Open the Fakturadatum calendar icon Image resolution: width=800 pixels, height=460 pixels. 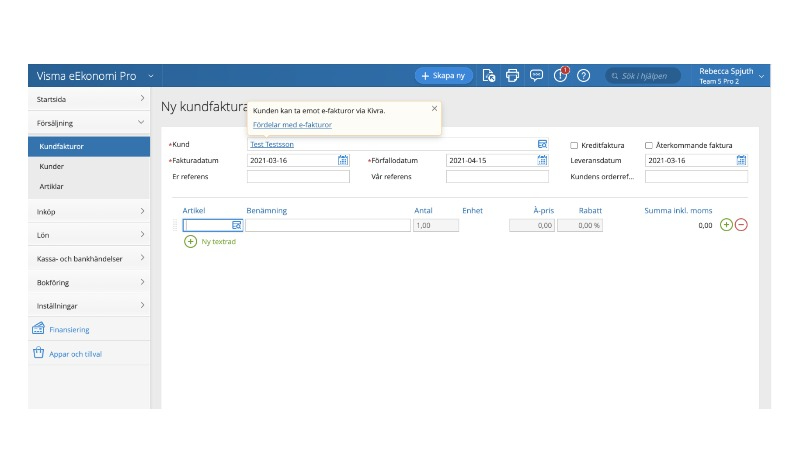343,160
